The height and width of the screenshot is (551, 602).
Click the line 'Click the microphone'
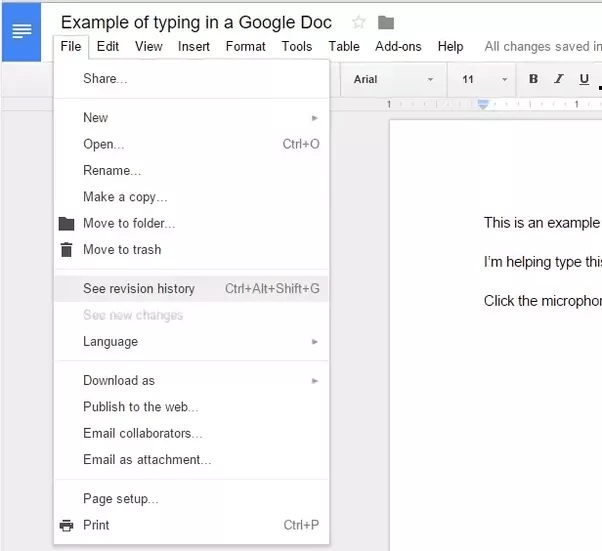pyautogui.click(x=542, y=301)
